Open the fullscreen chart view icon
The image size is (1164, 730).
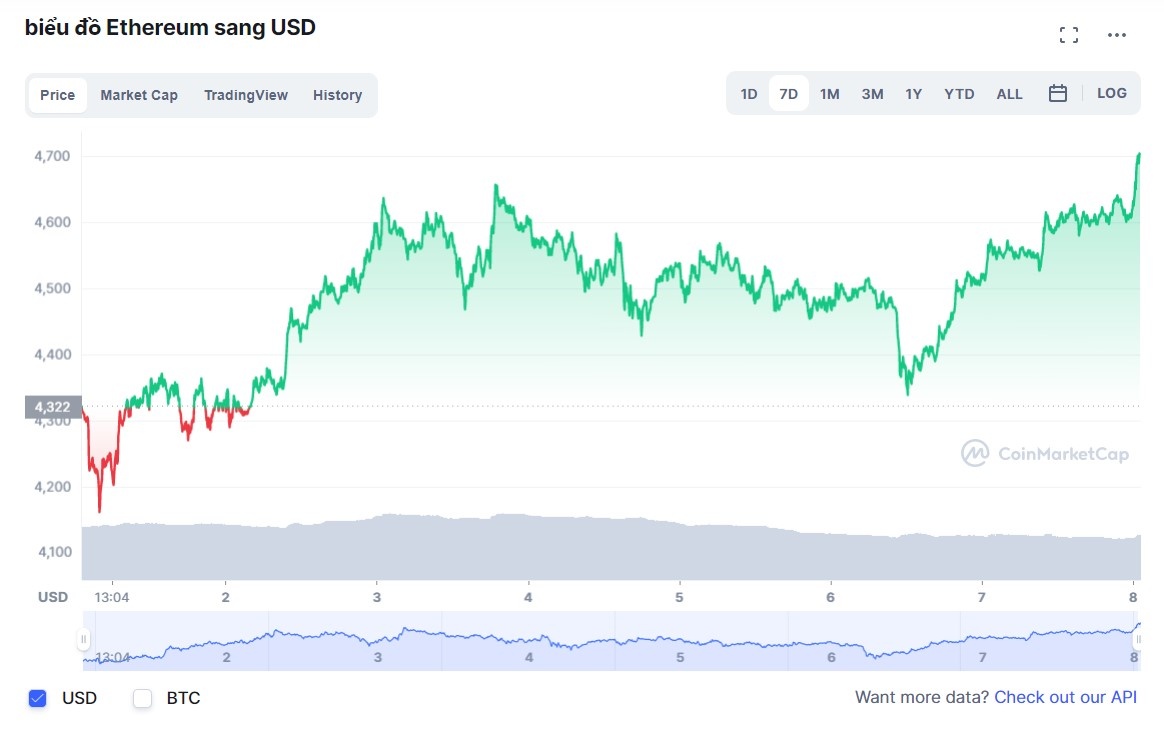pyautogui.click(x=1069, y=33)
